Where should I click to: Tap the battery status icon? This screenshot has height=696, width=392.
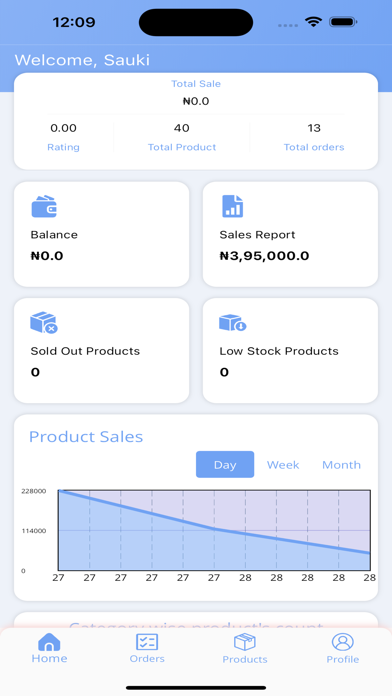(x=343, y=22)
